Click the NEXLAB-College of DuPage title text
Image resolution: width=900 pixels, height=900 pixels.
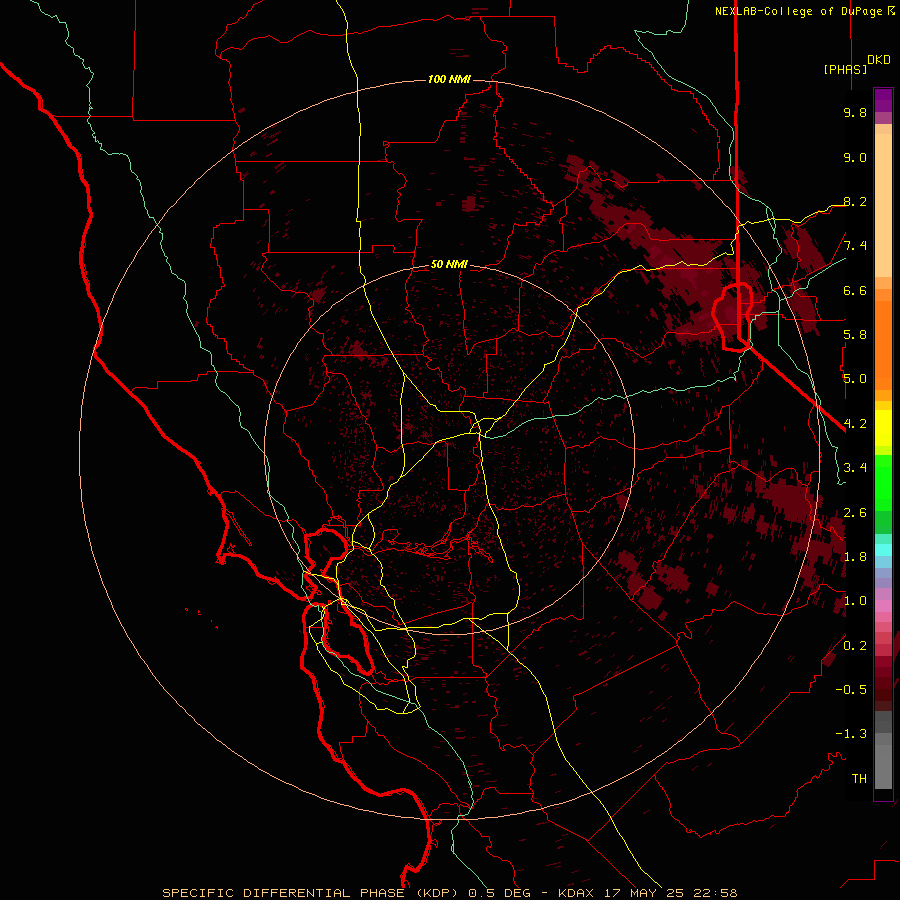coord(804,11)
